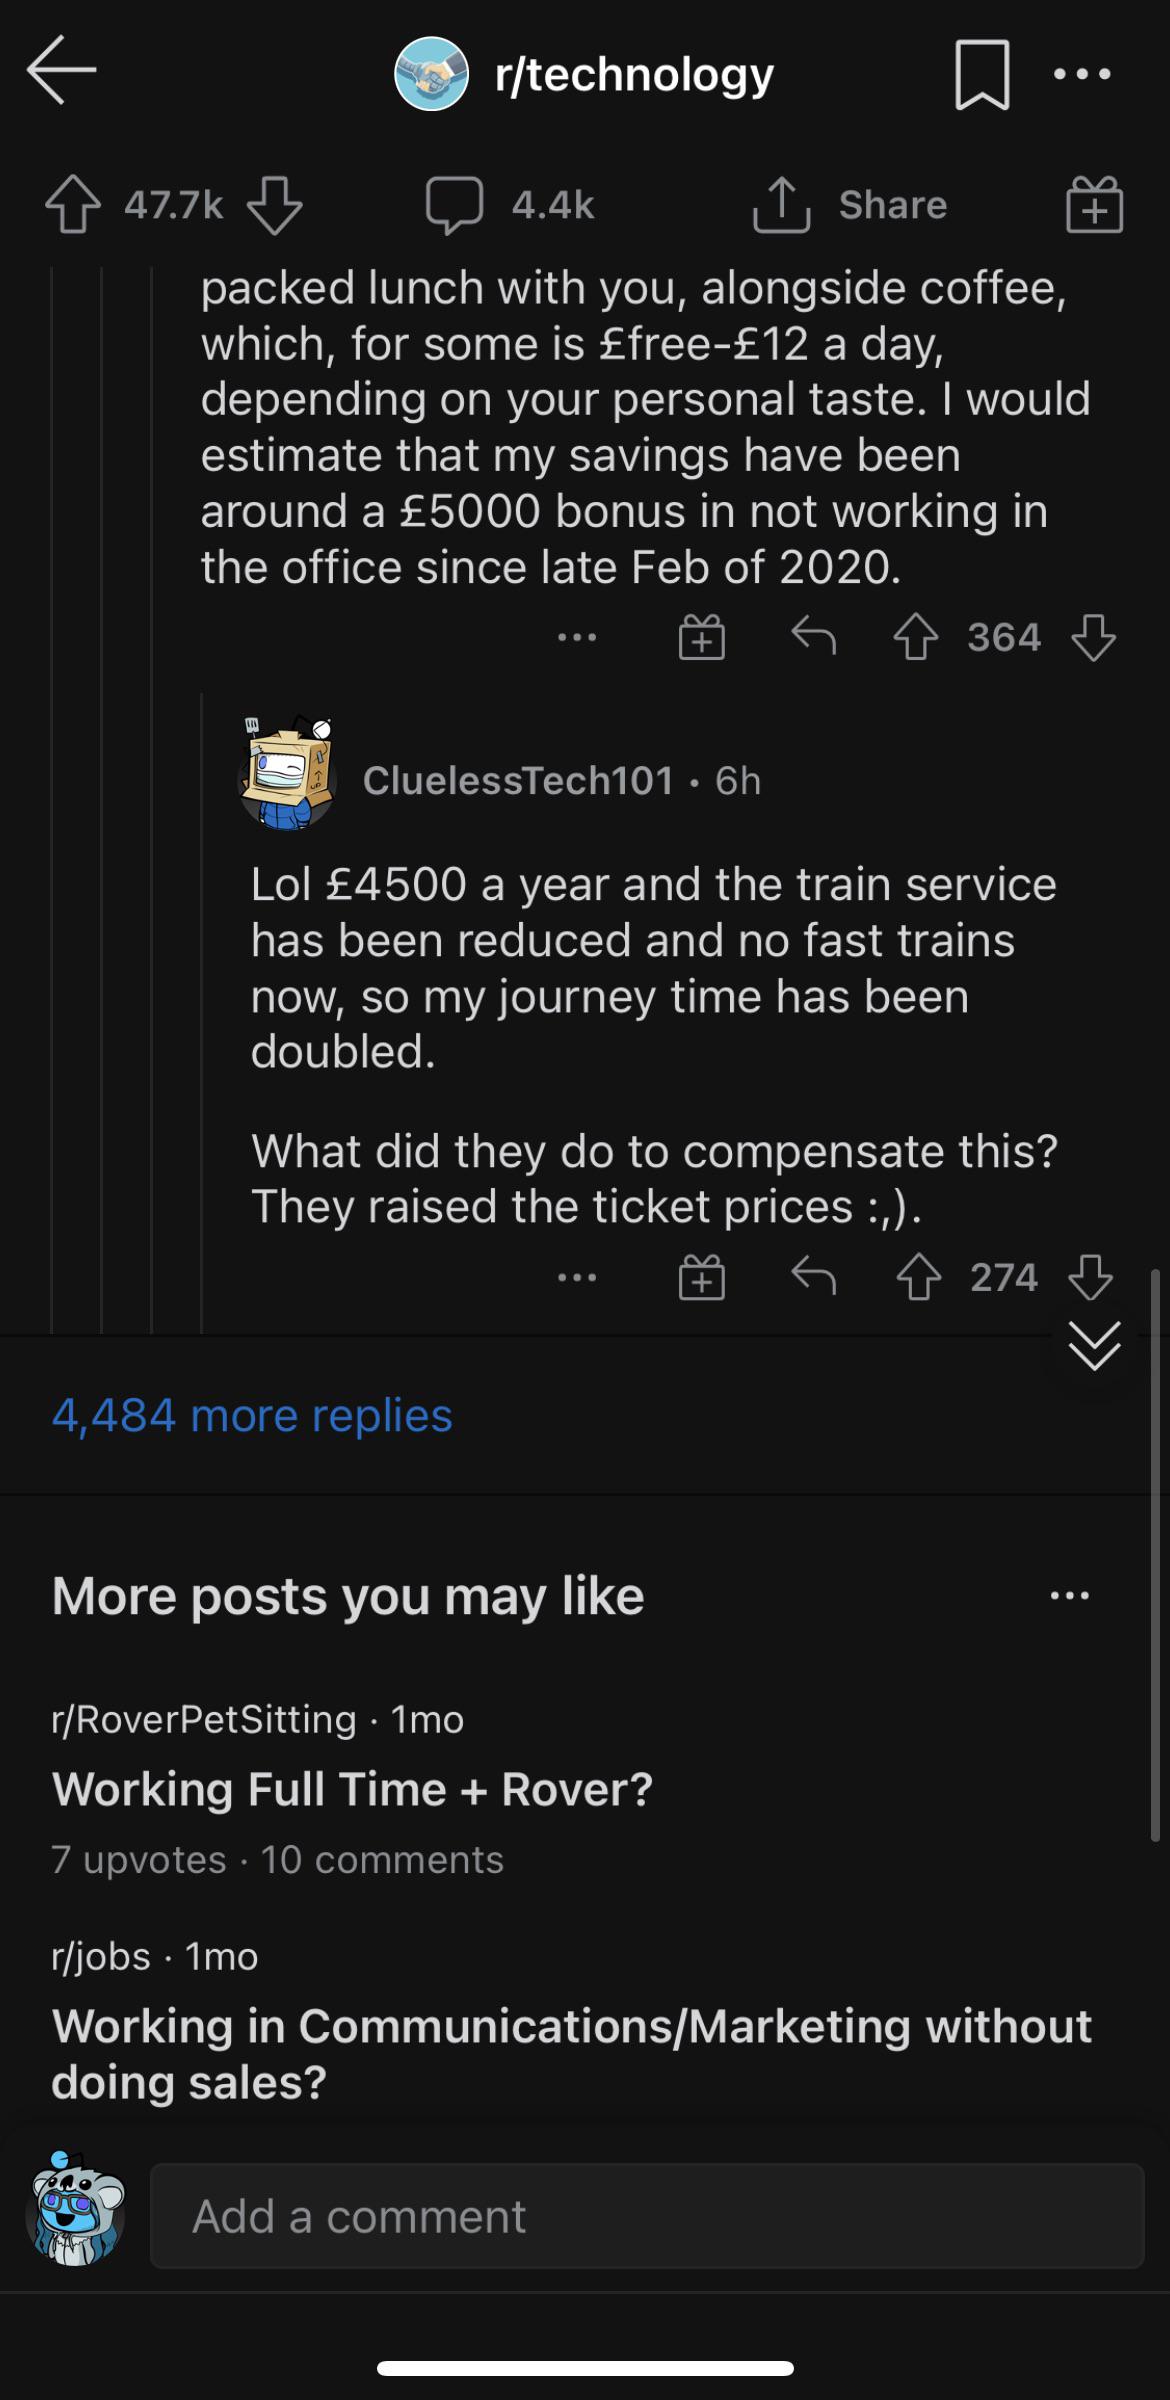Toggle the downvote on the £5000 savings comment
This screenshot has height=2400, width=1170.
pyautogui.click(x=1093, y=637)
